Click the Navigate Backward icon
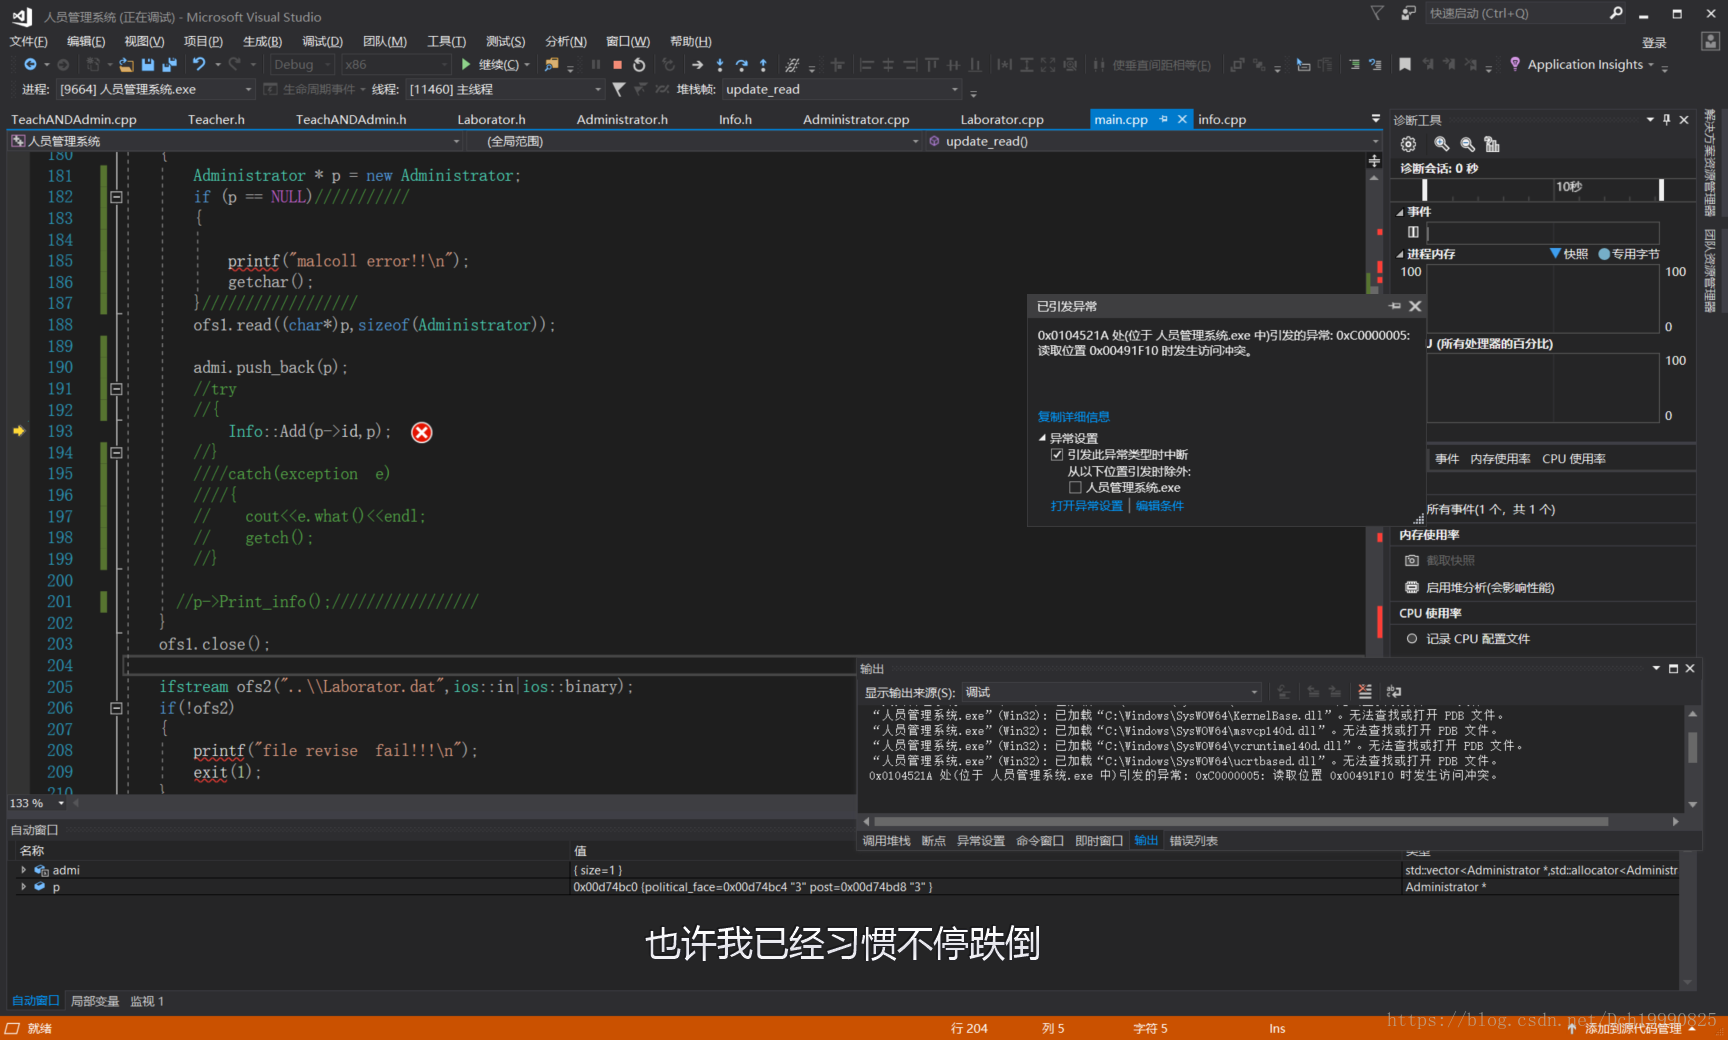 (30, 65)
